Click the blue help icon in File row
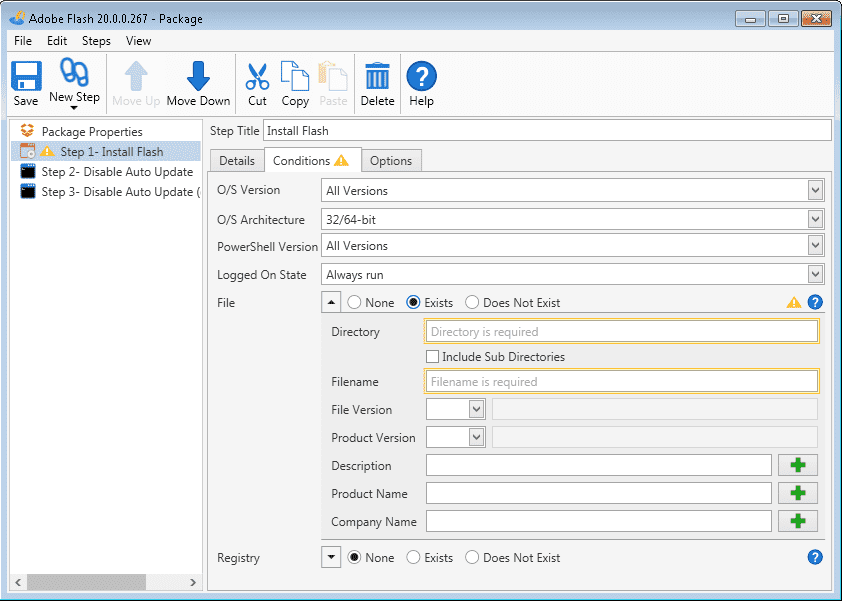 pos(815,302)
